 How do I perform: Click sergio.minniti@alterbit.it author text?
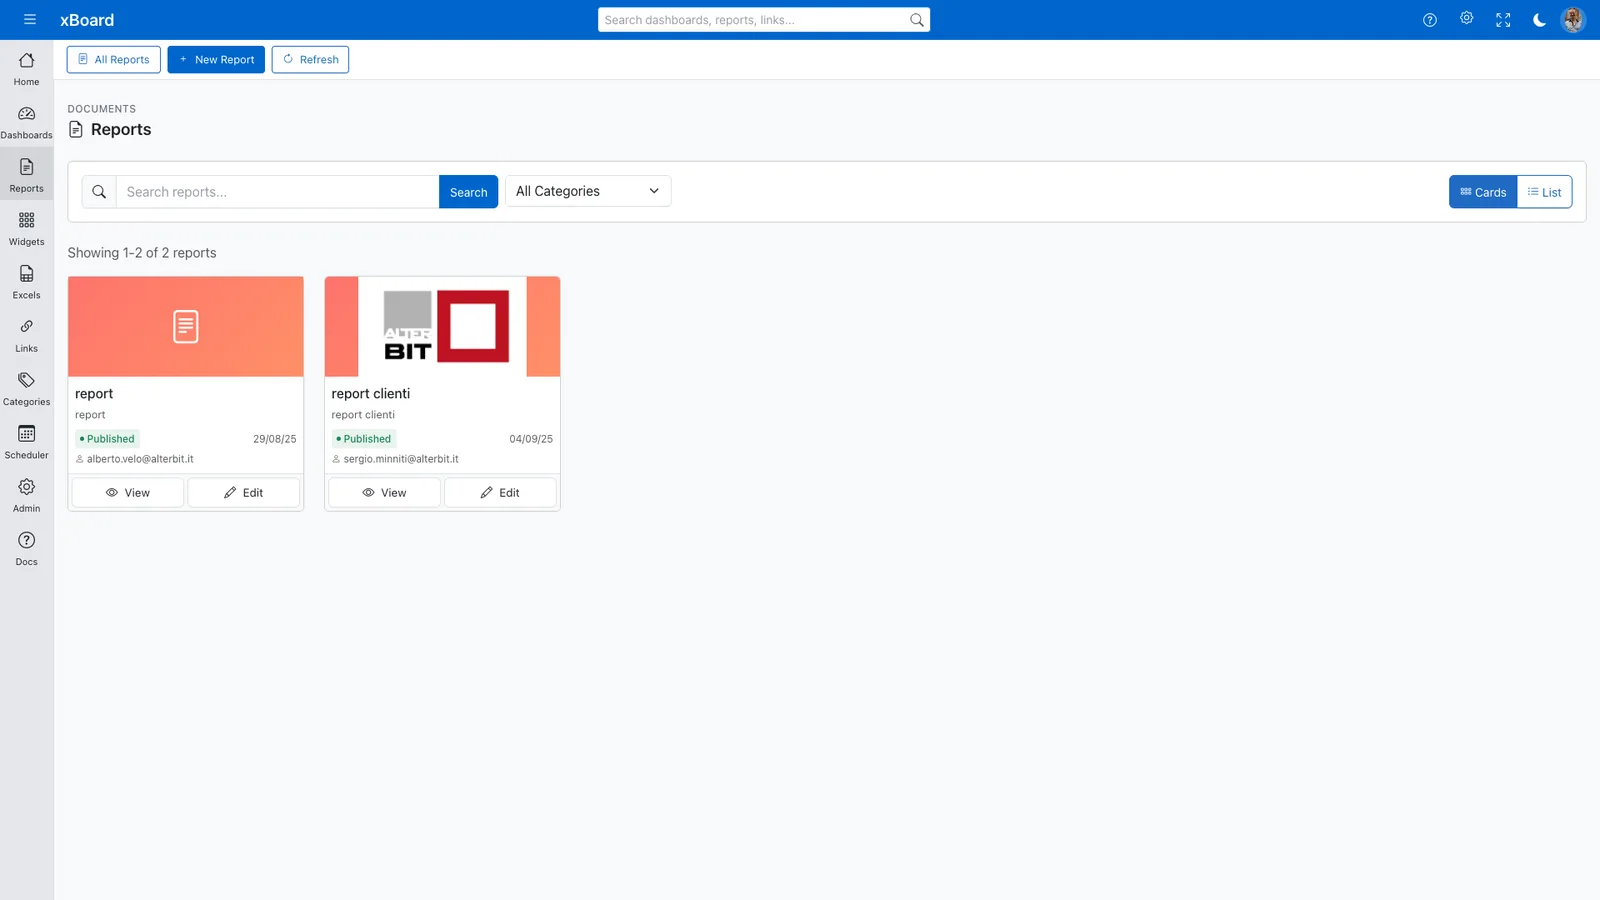401,459
